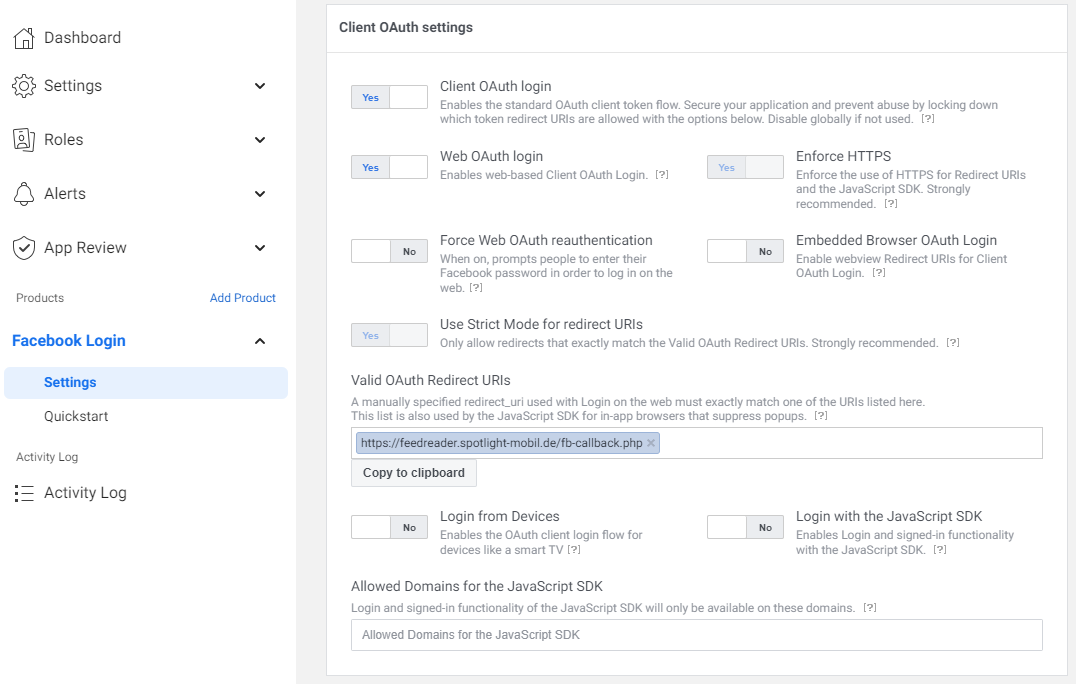Screen dimensions: 1076x684
Task: Select Settings under Facebook Login
Action: 70,382
